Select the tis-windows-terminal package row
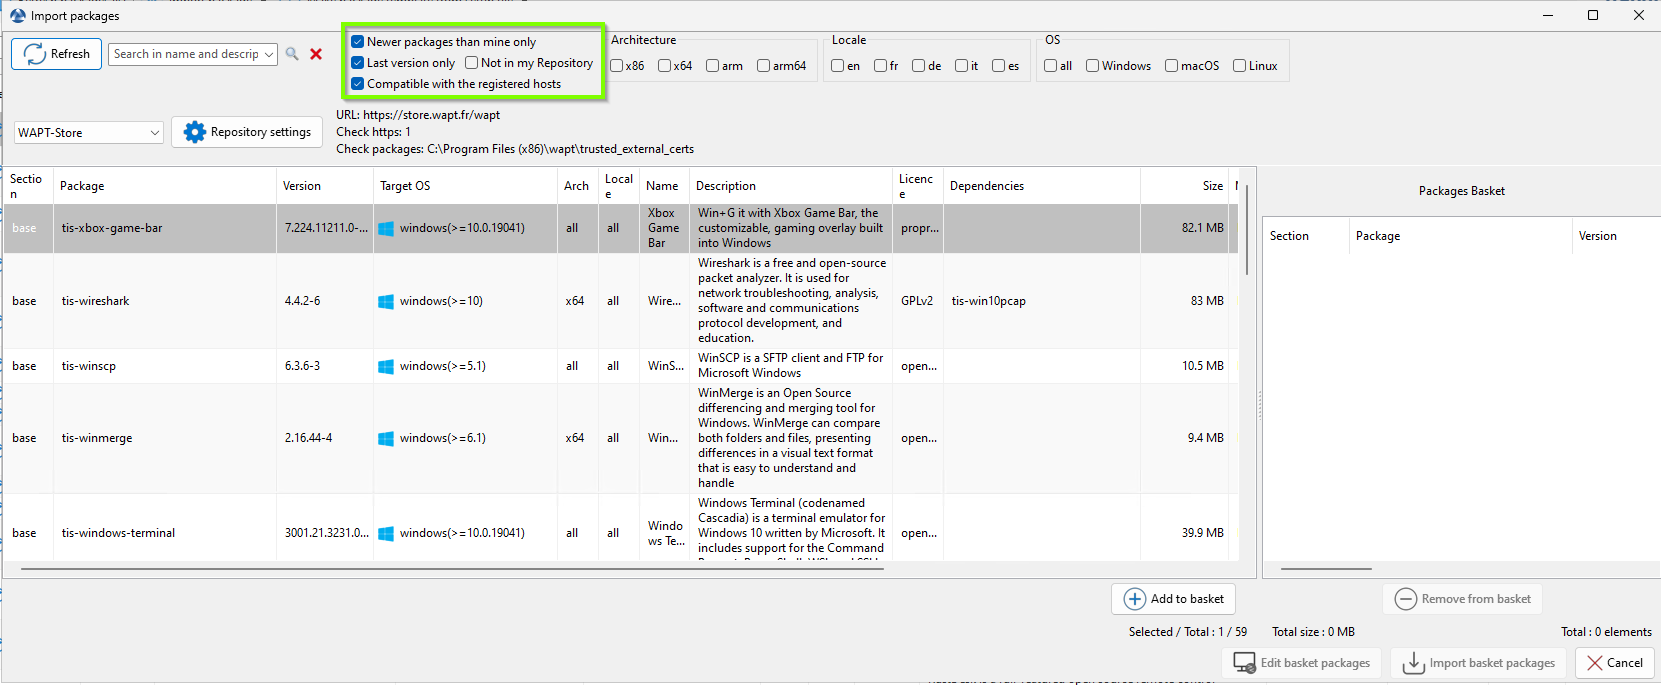Screen dimensions: 1661x685 620,527
